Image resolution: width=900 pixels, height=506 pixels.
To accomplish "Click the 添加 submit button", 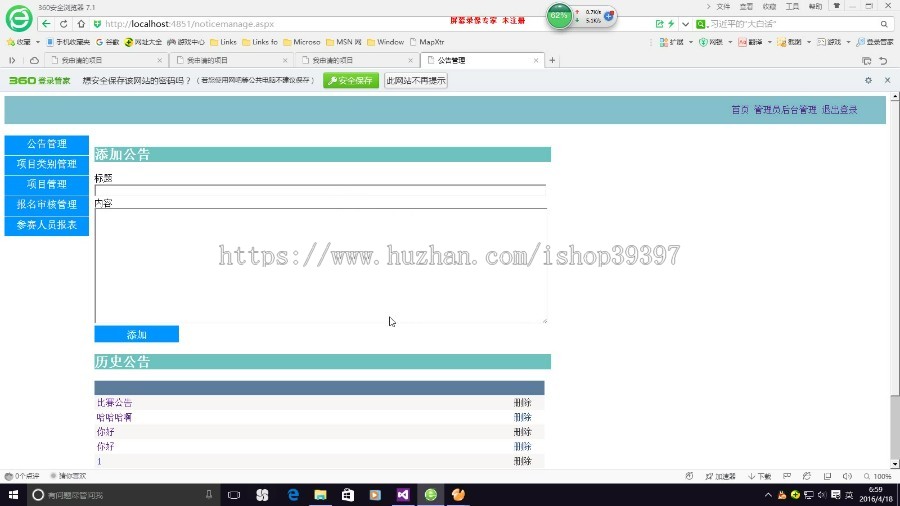I will 137,334.
